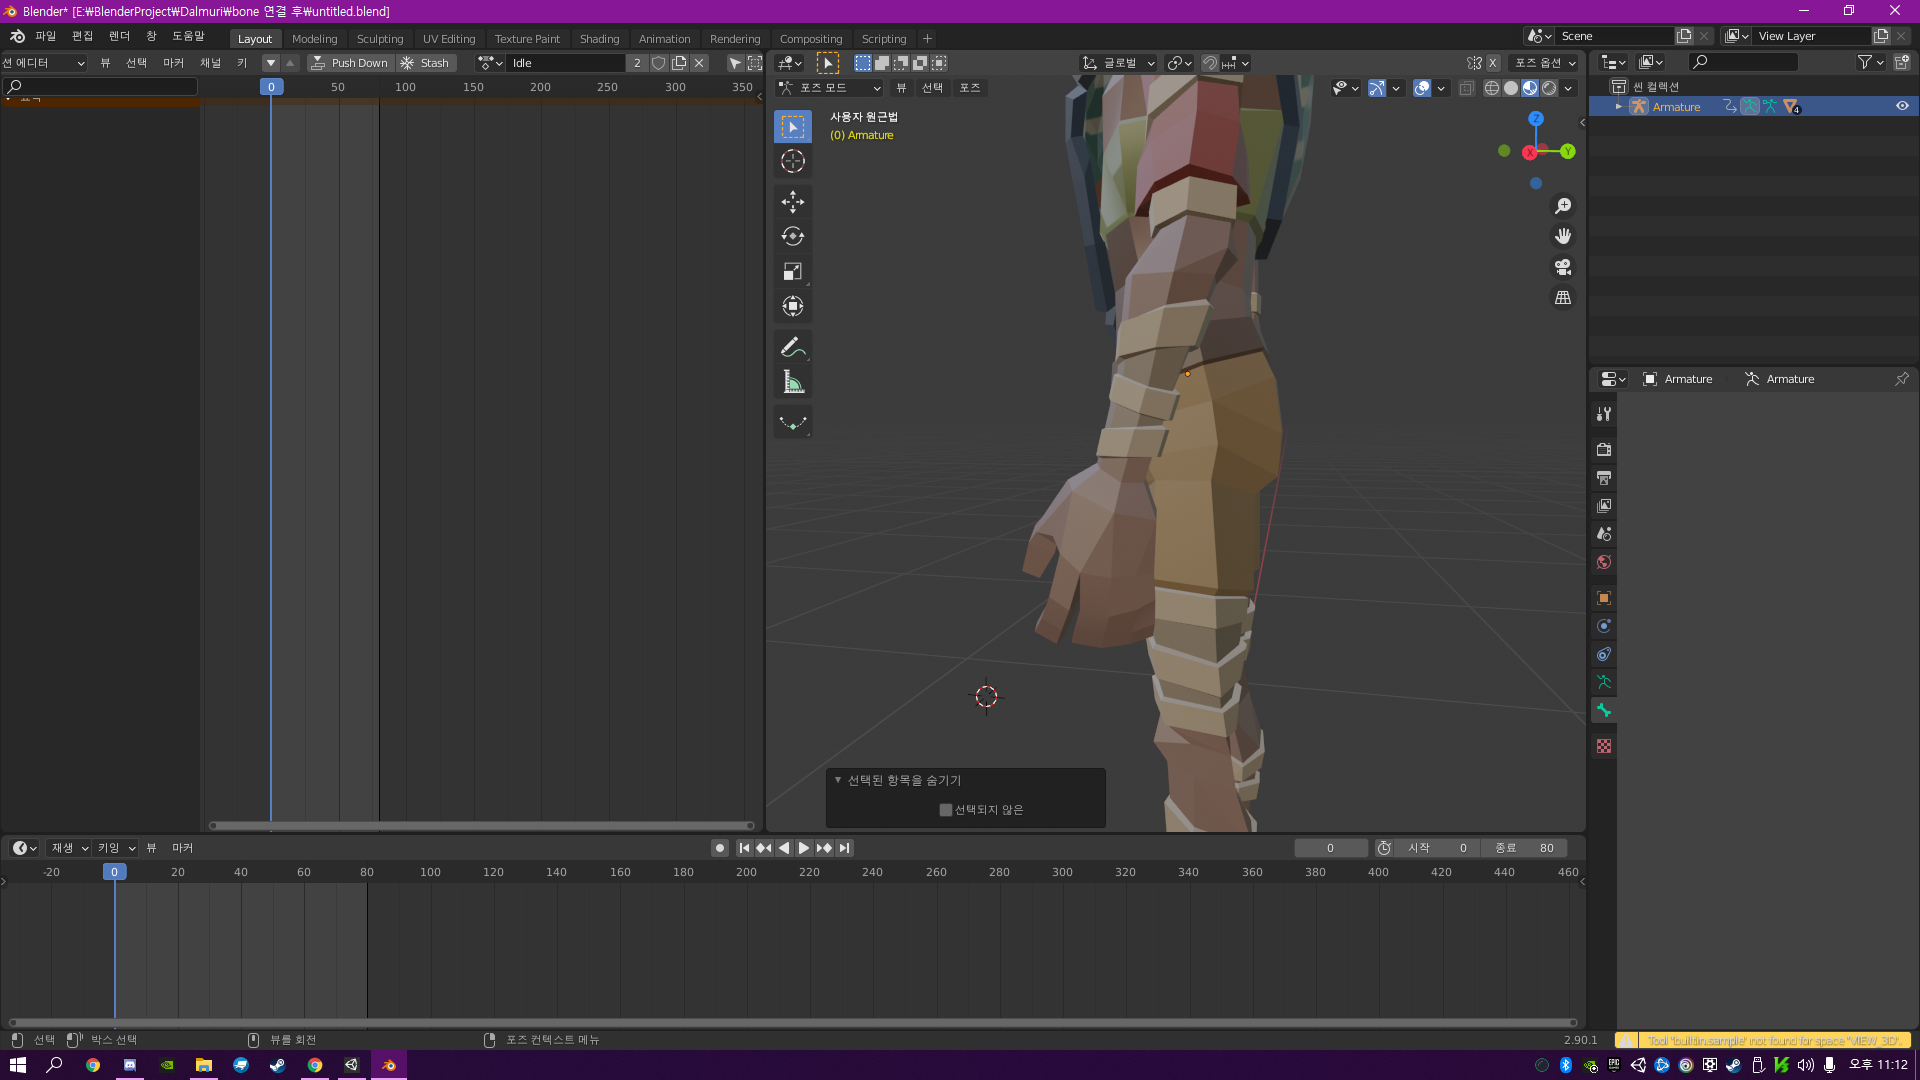Image resolution: width=1920 pixels, height=1080 pixels.
Task: Choose the Rotate tool
Action: click(x=792, y=237)
